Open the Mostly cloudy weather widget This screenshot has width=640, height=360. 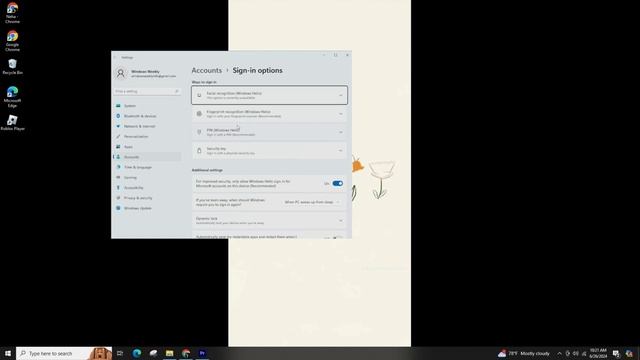pos(524,353)
